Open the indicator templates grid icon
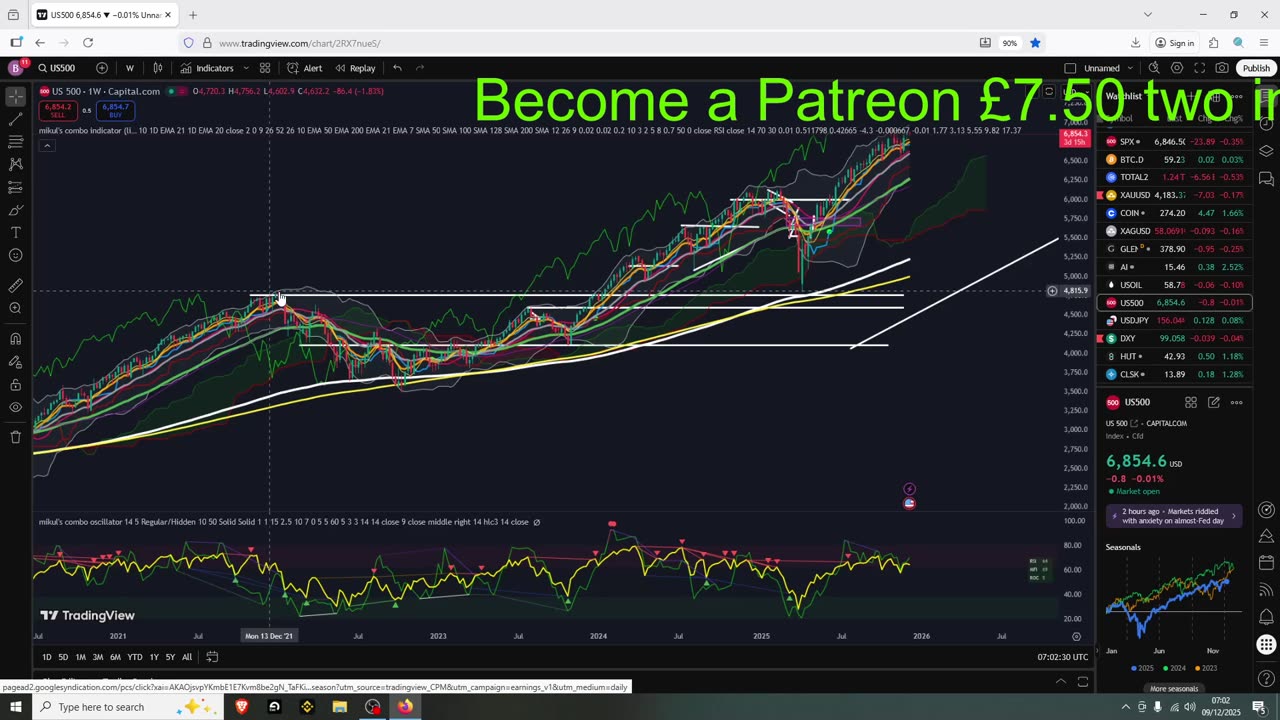Screen dimensions: 1280x720 [265, 68]
